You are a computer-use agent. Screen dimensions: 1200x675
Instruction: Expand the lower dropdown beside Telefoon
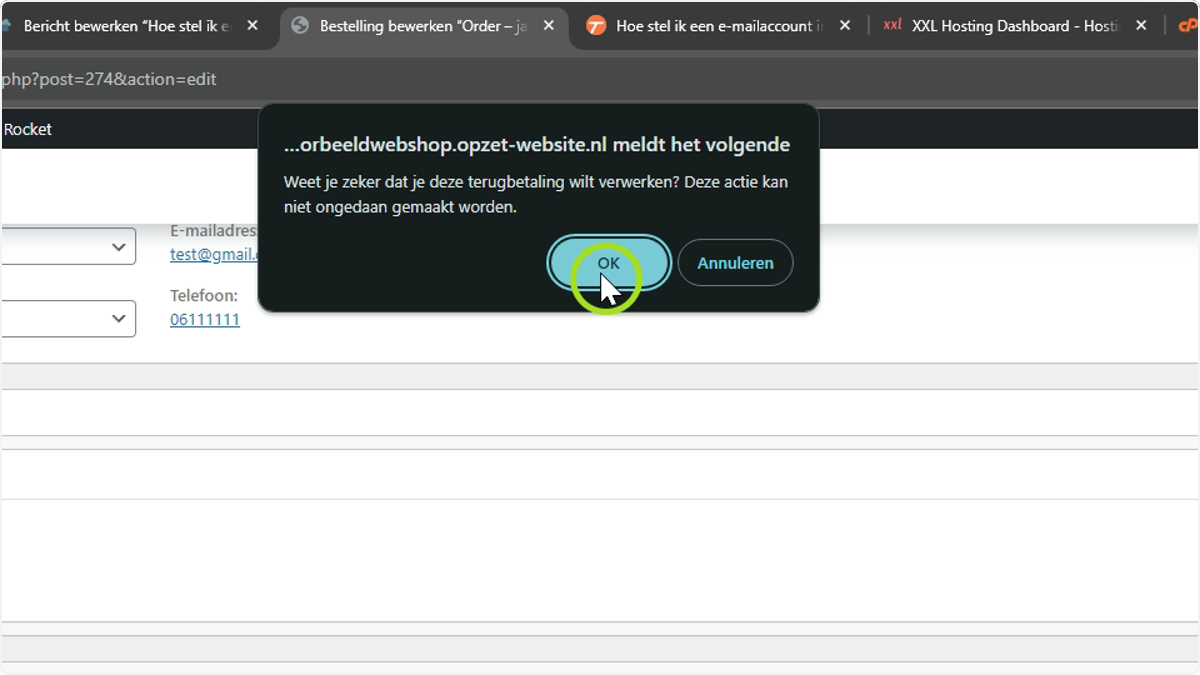coord(68,318)
